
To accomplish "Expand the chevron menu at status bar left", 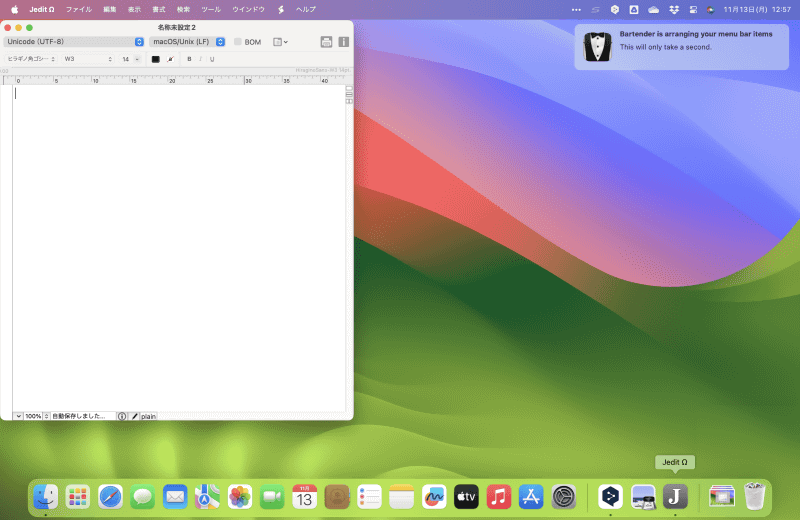I will (18, 416).
